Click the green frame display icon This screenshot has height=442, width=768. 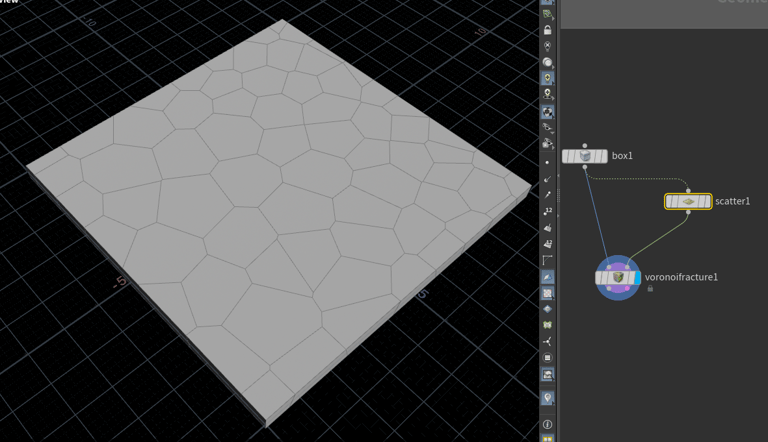pos(548,325)
